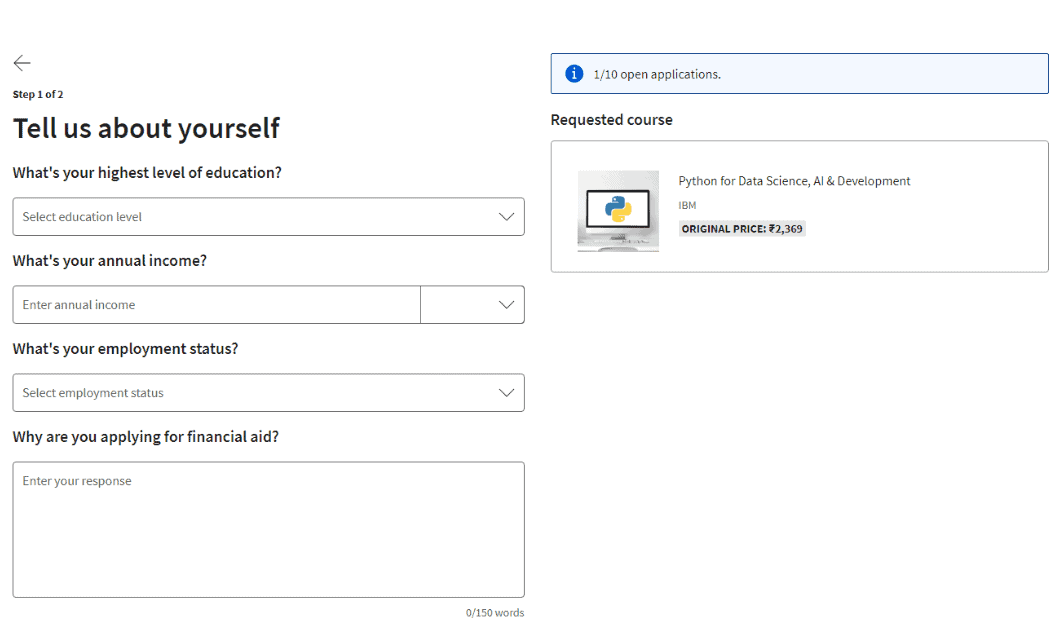The image size is (1056, 636).
Task: Click the annual income input field
Action: click(x=216, y=304)
